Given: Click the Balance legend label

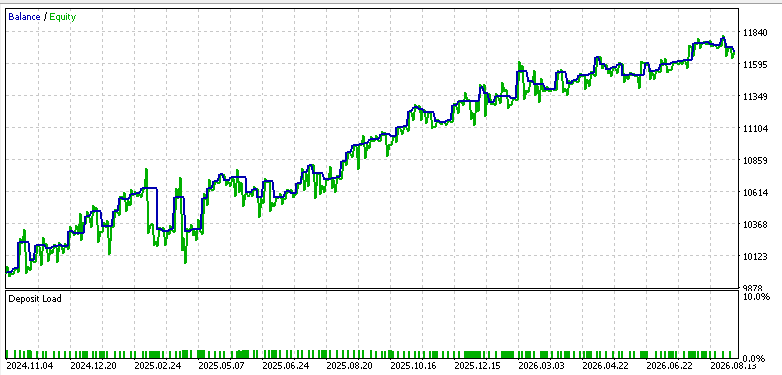Looking at the screenshot, I should (24, 17).
